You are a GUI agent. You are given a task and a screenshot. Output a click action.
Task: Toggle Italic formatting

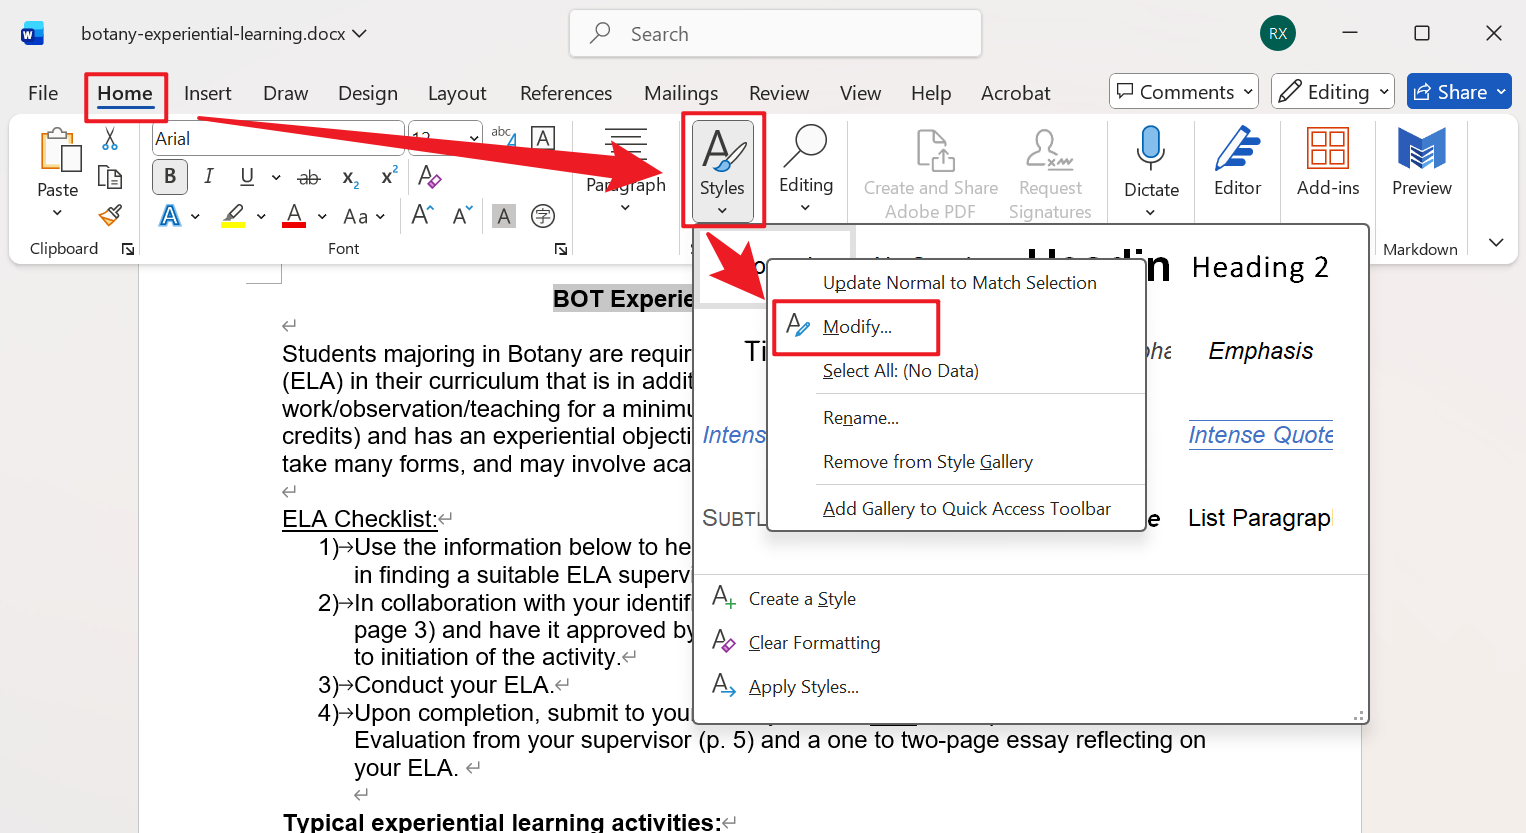point(208,177)
